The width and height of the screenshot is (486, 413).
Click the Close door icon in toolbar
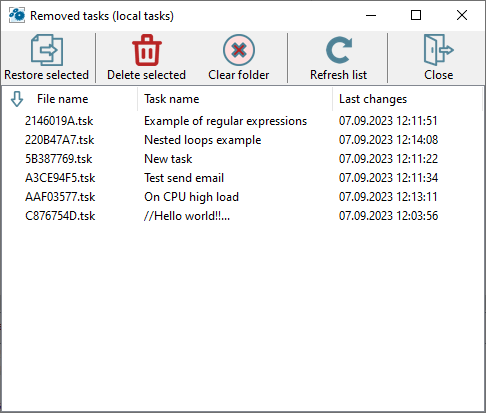tap(438, 50)
